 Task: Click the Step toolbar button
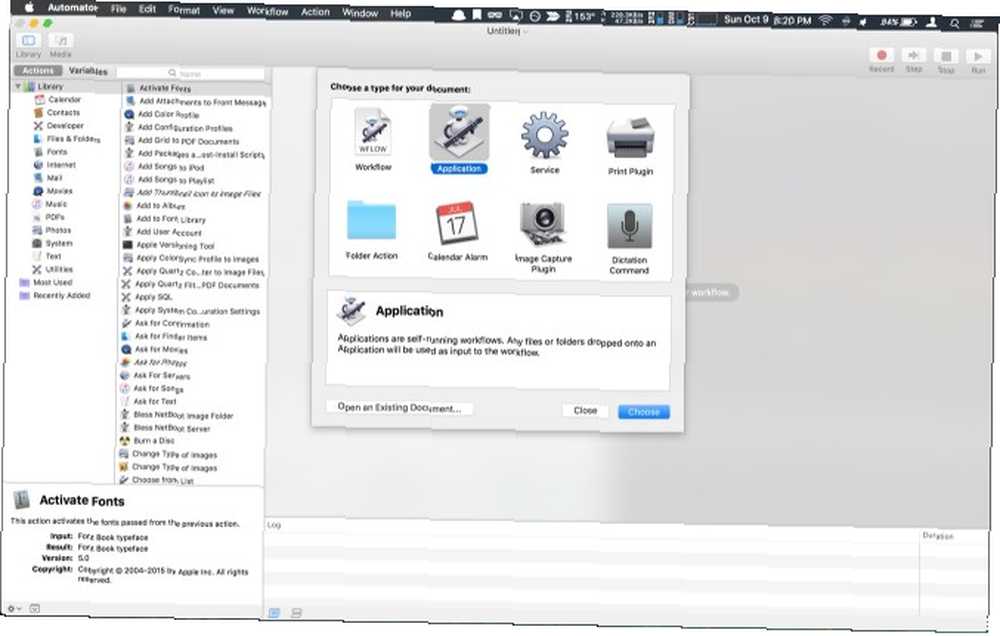tap(914, 60)
